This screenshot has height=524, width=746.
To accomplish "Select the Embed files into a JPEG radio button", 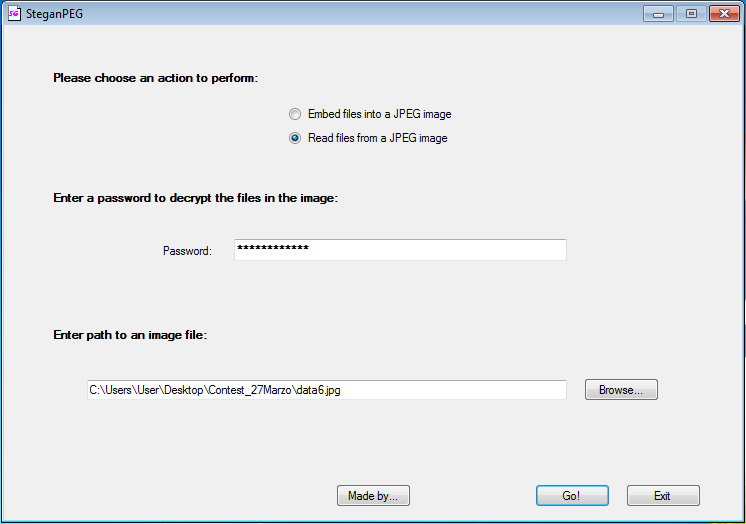I will pyautogui.click(x=295, y=114).
